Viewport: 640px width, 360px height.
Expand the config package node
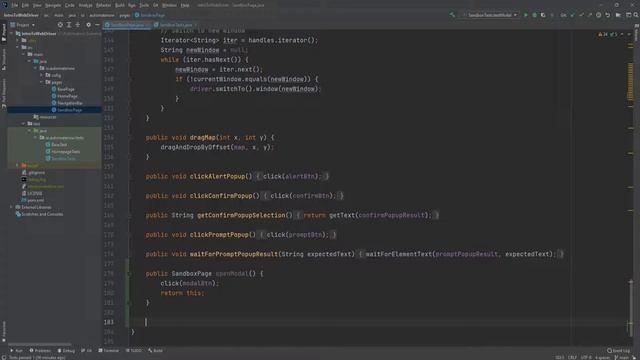pyautogui.click(x=42, y=75)
